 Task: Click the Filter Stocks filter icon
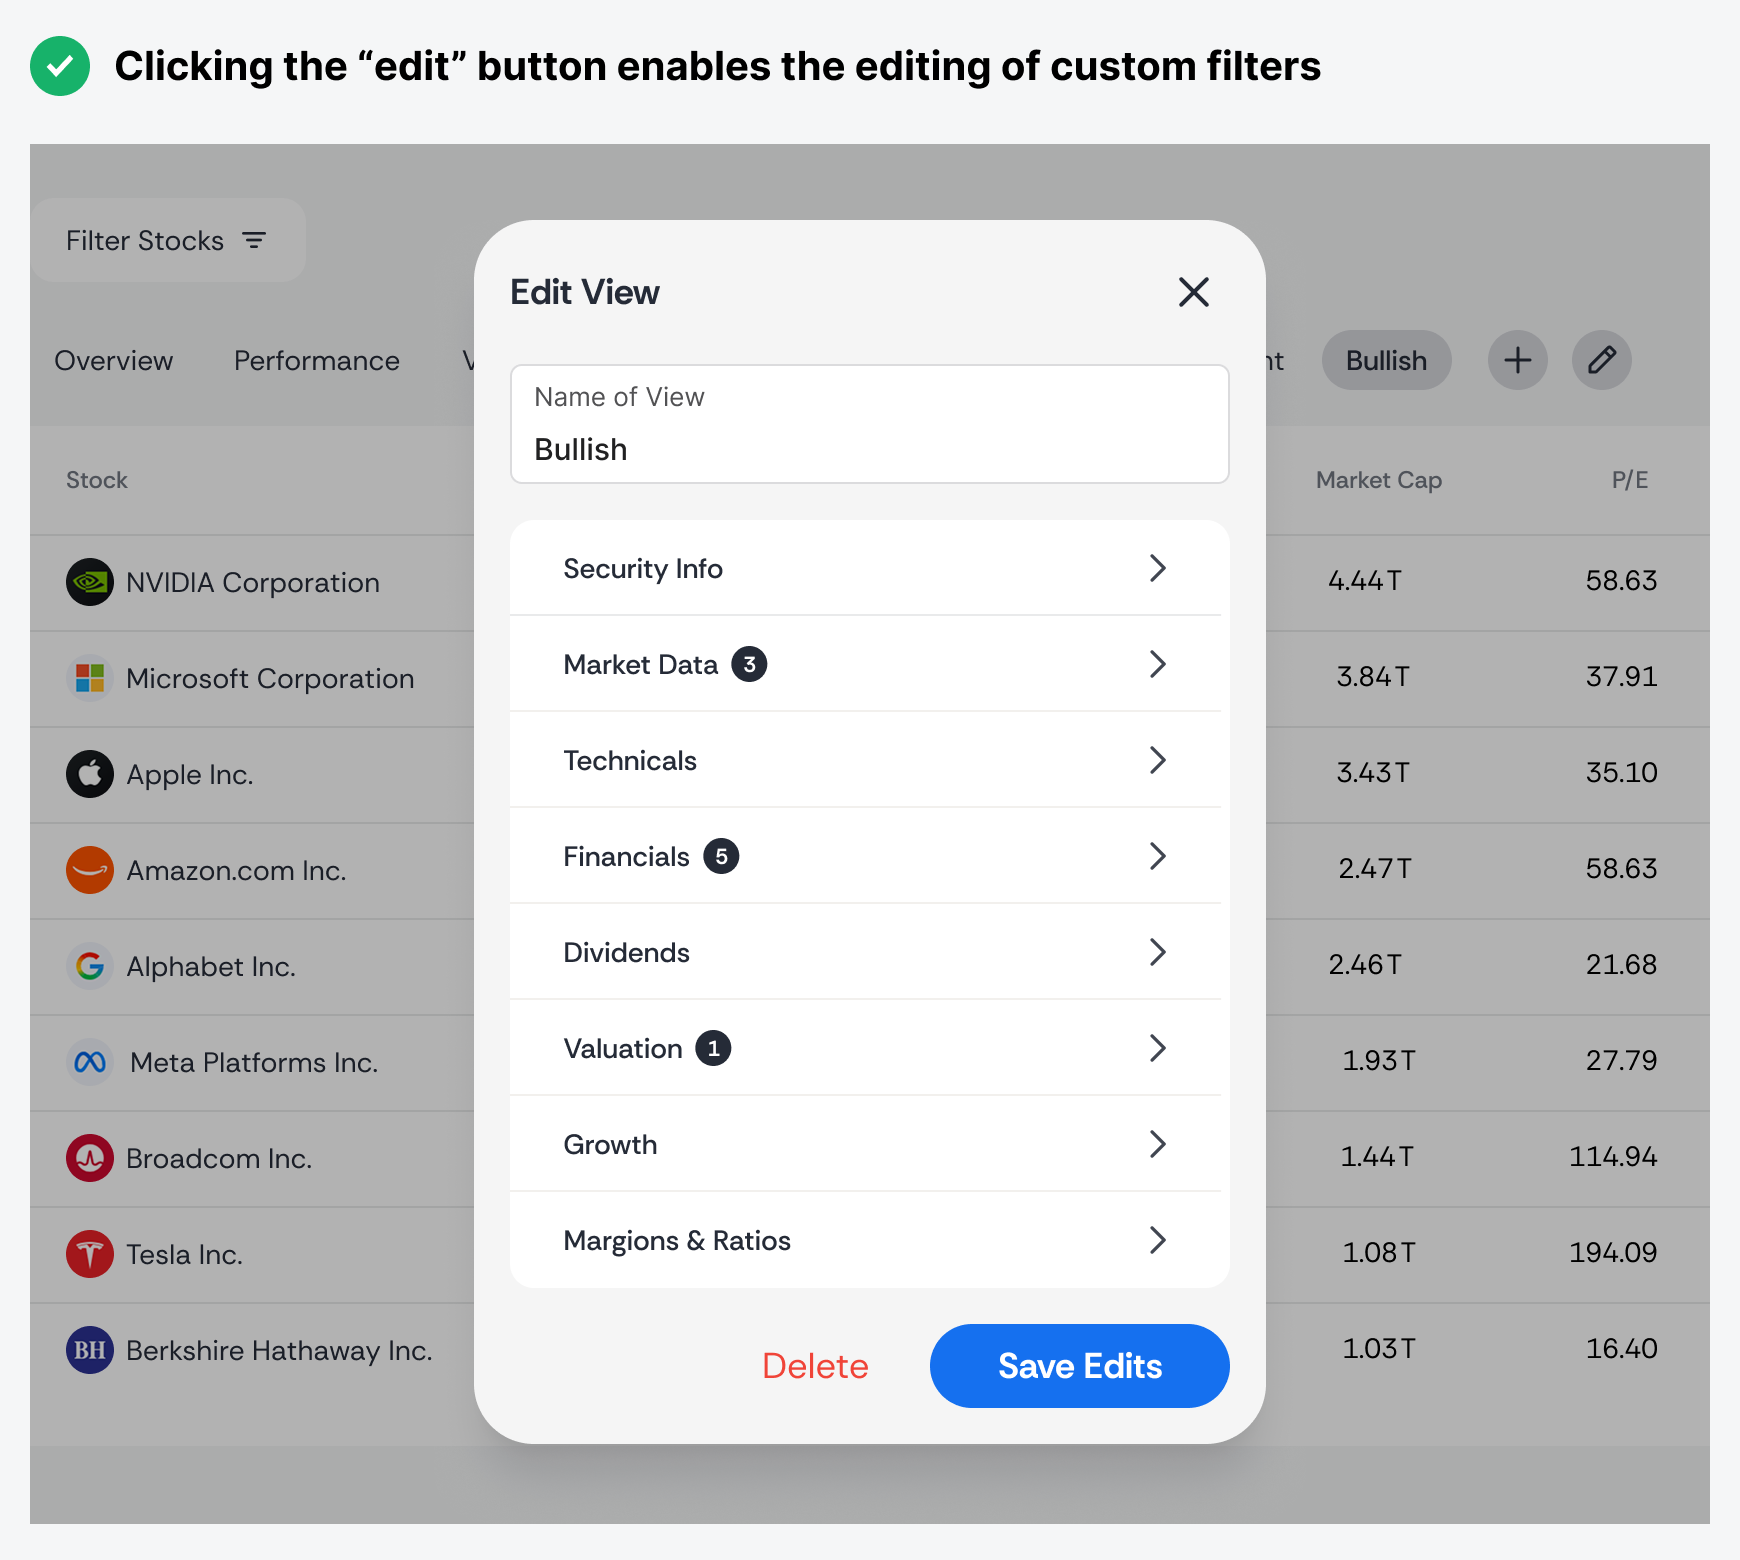pos(254,241)
